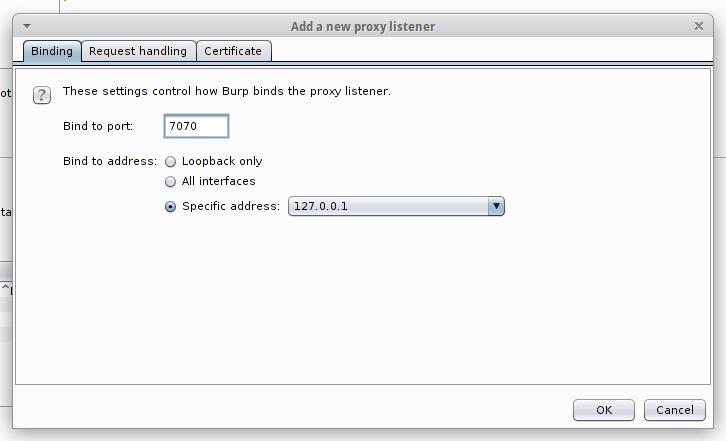Select the Specific address radio button

point(171,207)
